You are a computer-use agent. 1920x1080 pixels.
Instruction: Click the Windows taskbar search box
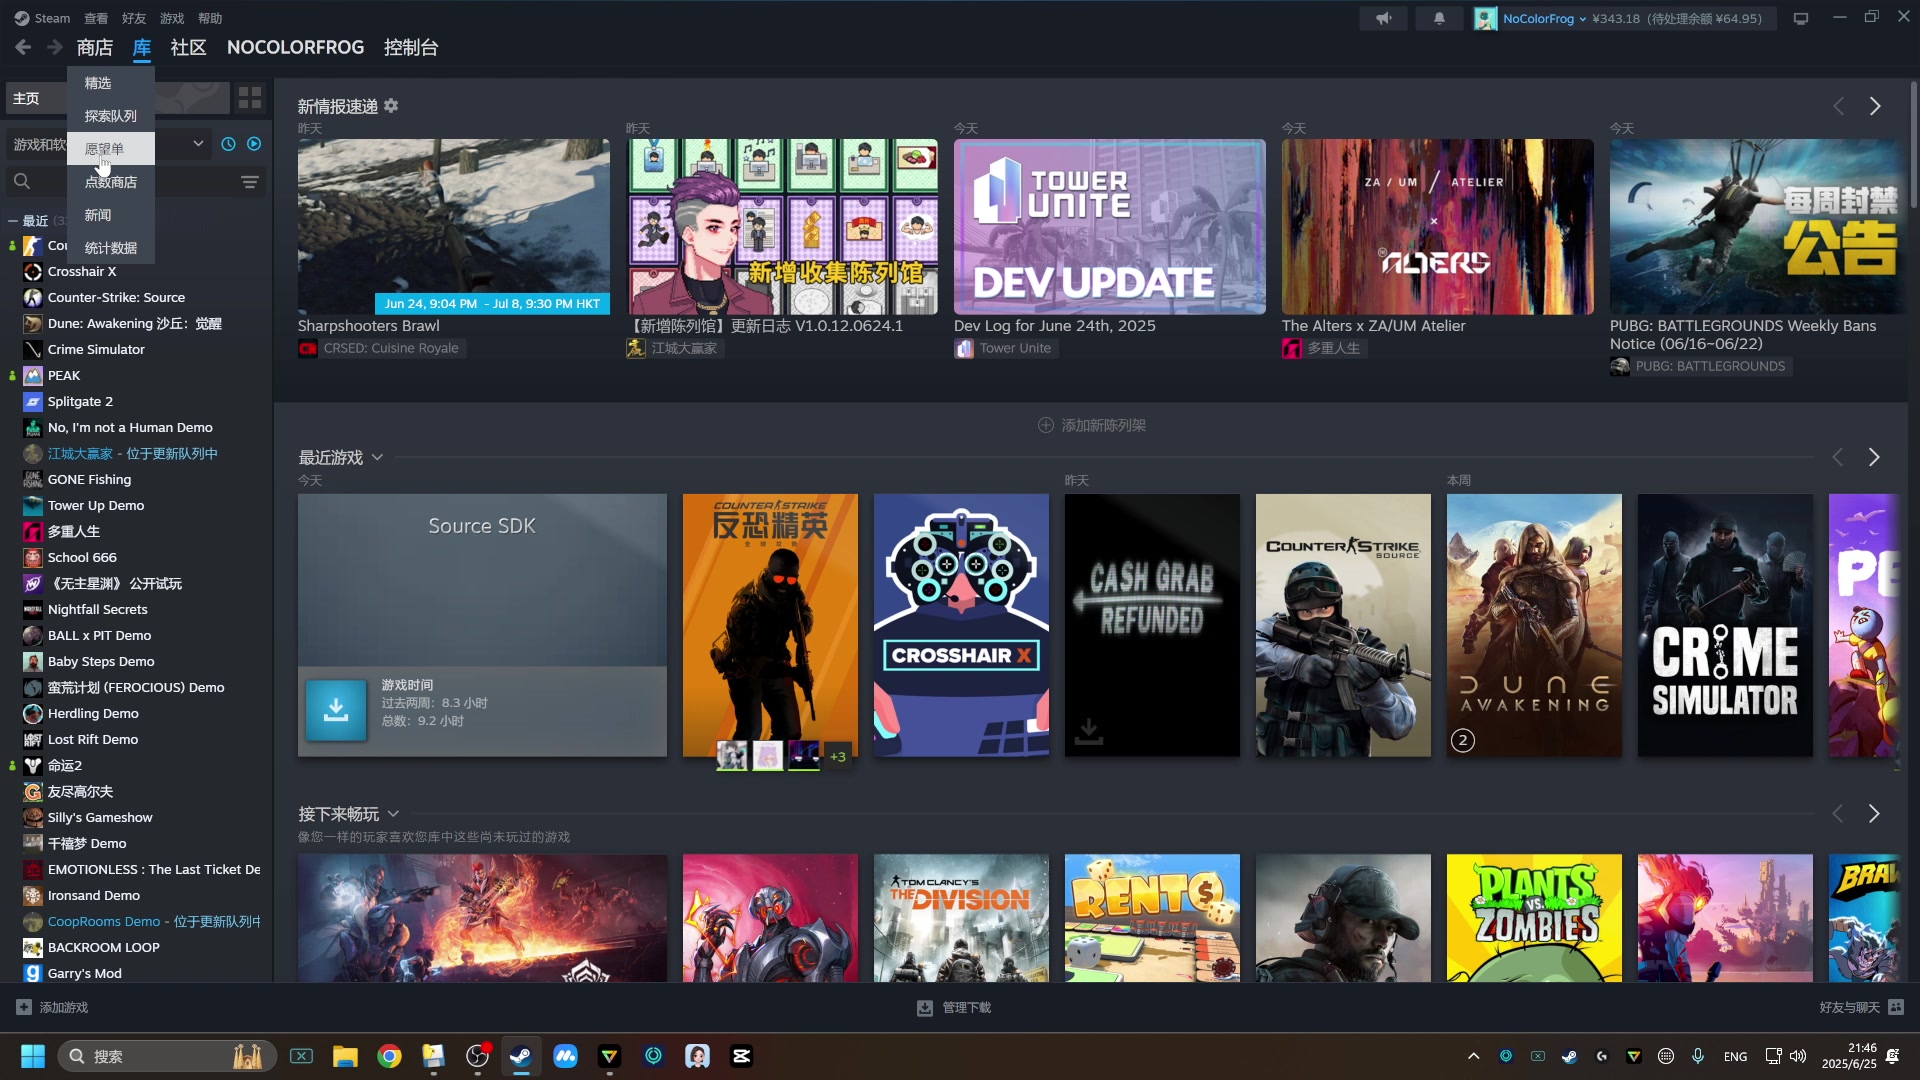pos(167,1056)
